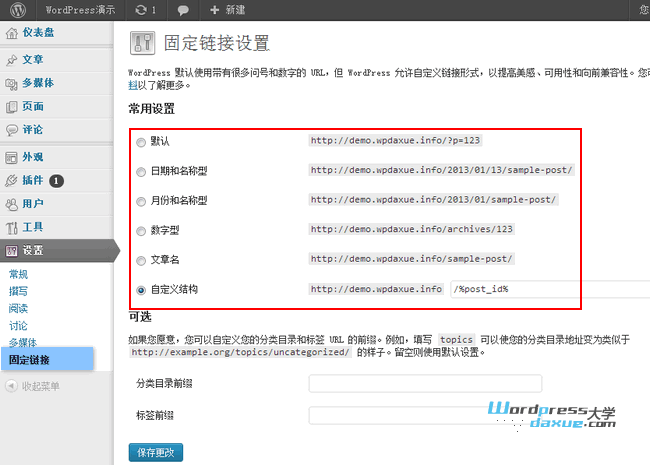This screenshot has width=650, height=465.
Task: Open the comments bubble icon in admin bar
Action: 183,9
